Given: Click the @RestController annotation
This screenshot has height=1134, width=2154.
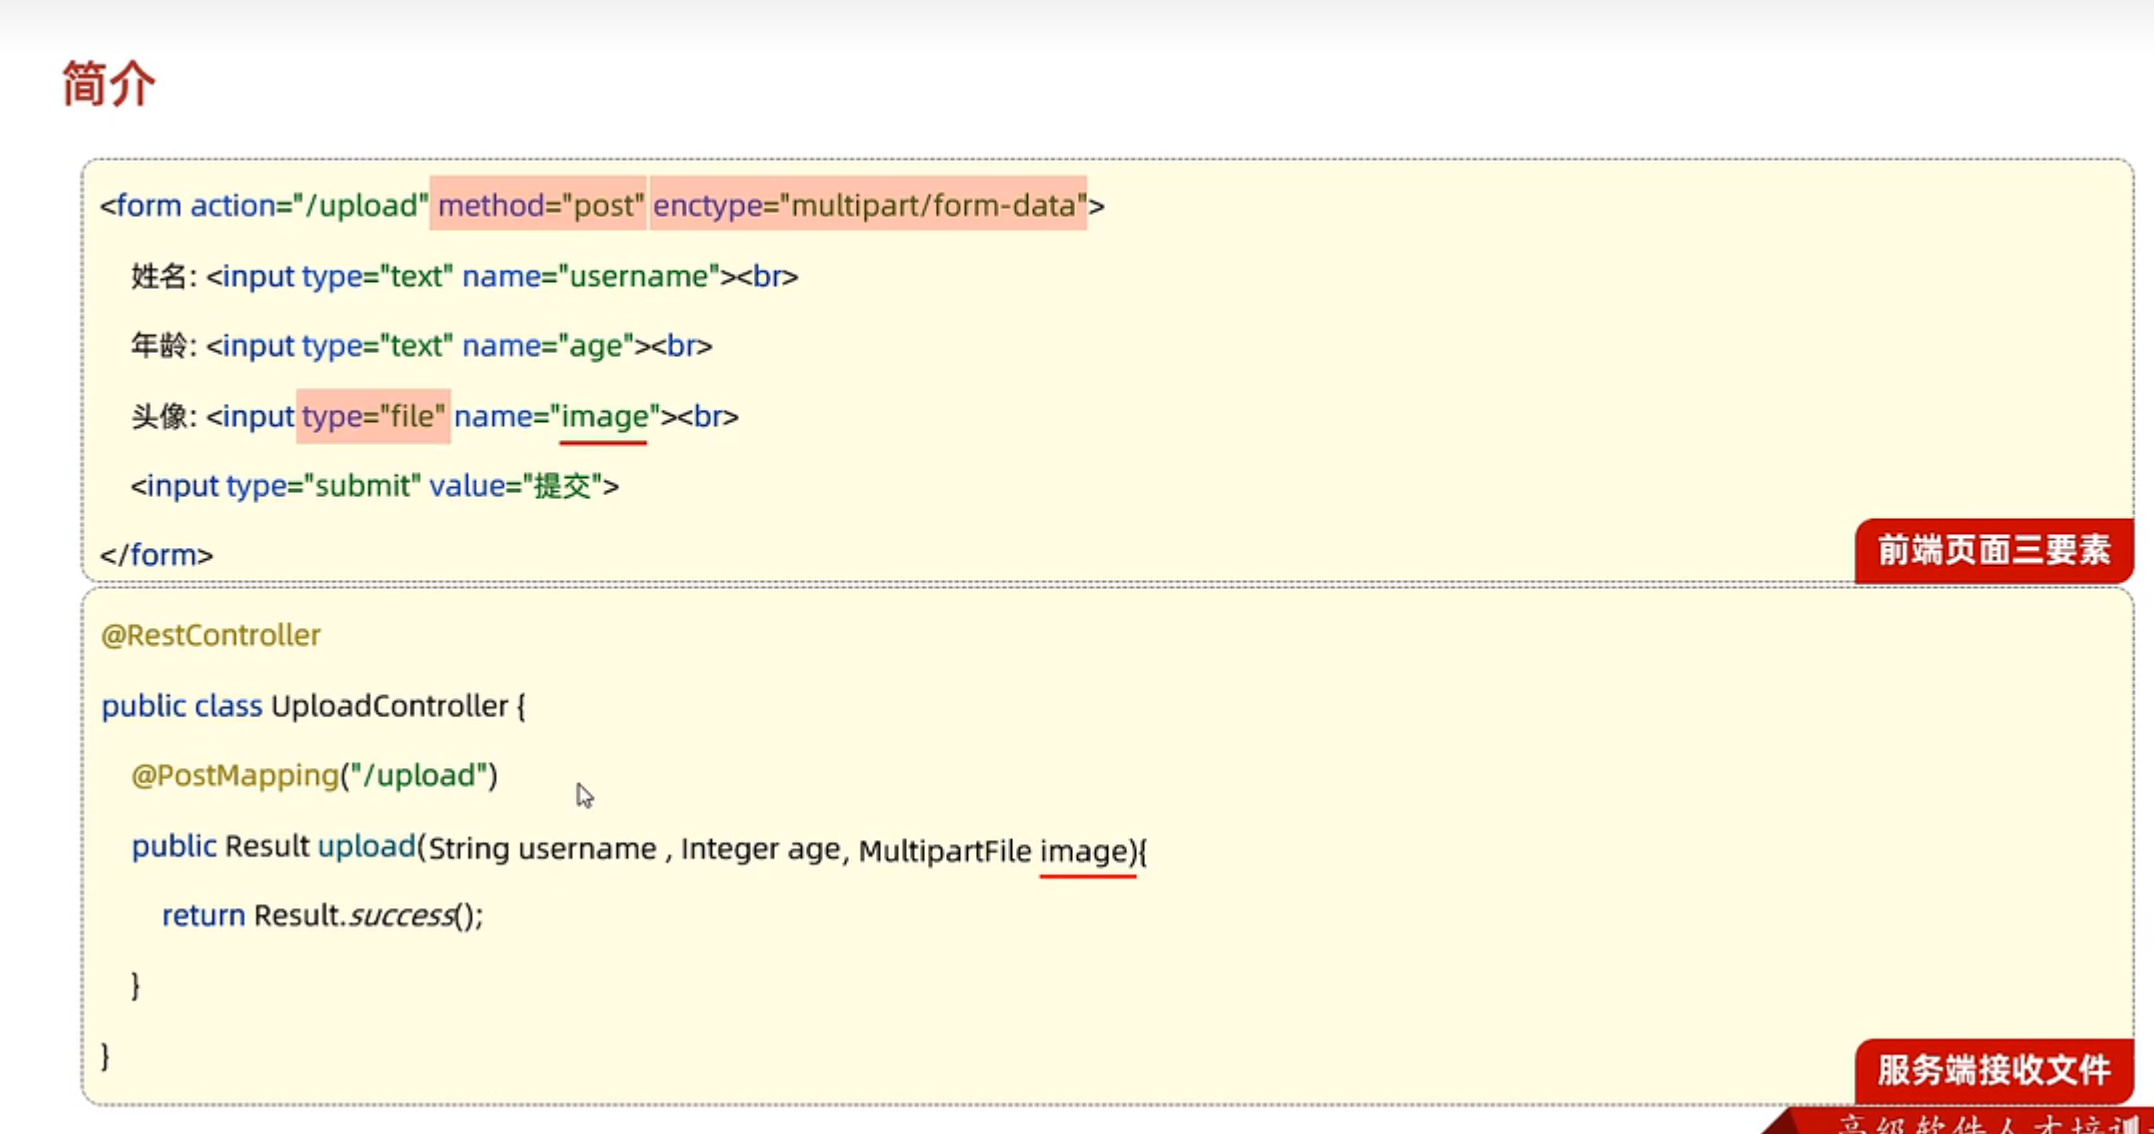Looking at the screenshot, I should click(x=211, y=635).
